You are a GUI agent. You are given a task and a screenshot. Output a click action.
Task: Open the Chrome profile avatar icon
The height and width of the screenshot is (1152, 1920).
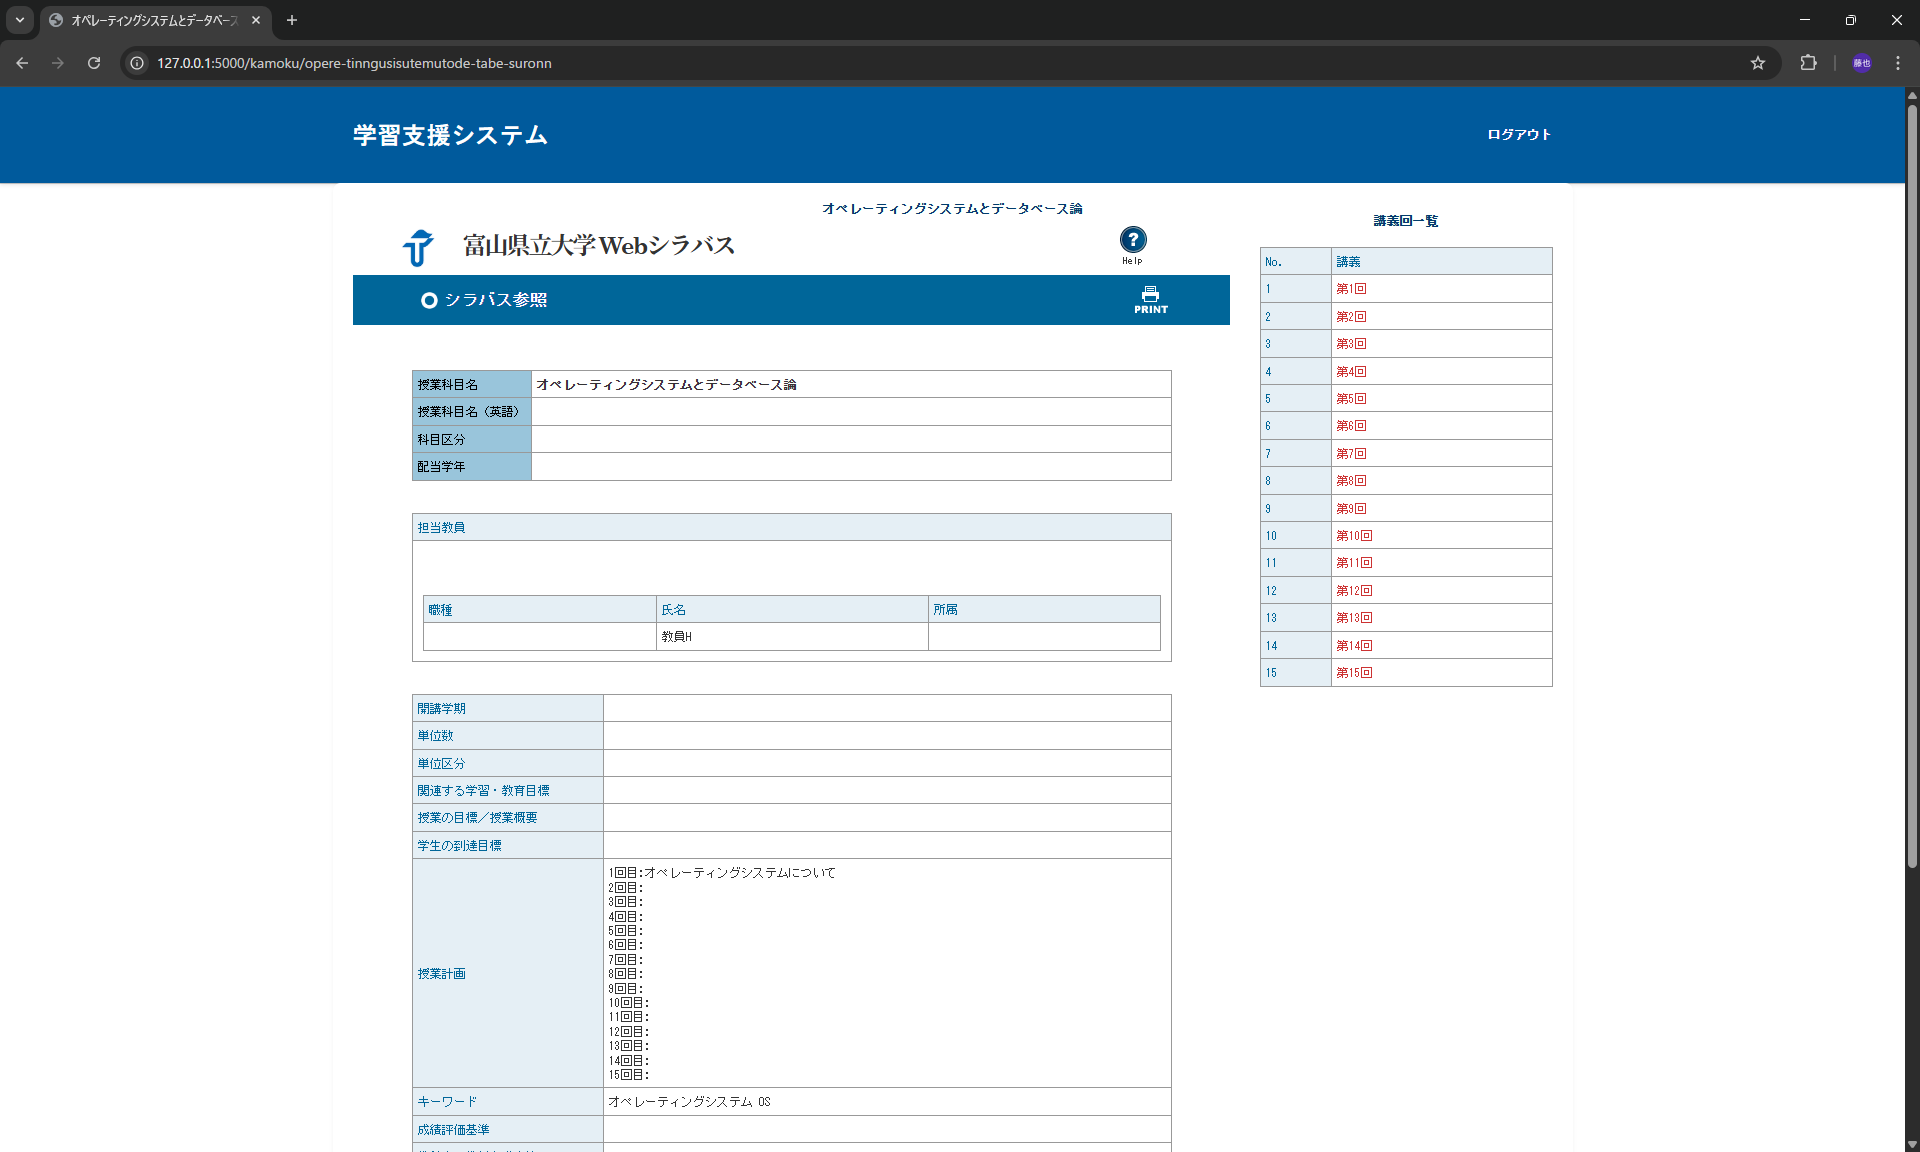(x=1861, y=63)
